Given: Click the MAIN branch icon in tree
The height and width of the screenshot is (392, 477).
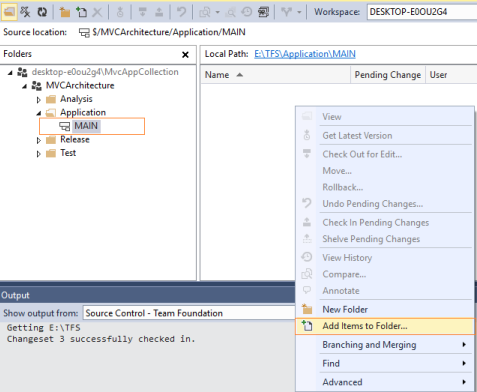Looking at the screenshot, I should coord(65,126).
